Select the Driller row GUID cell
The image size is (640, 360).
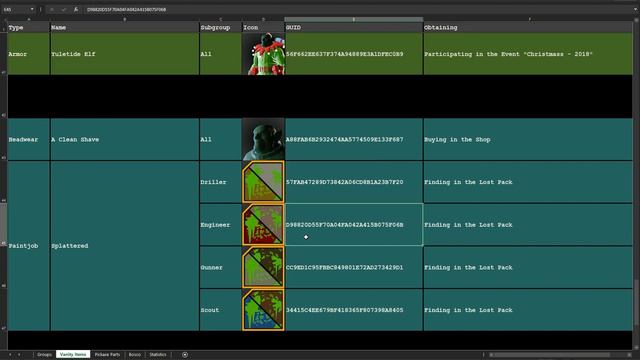354,182
